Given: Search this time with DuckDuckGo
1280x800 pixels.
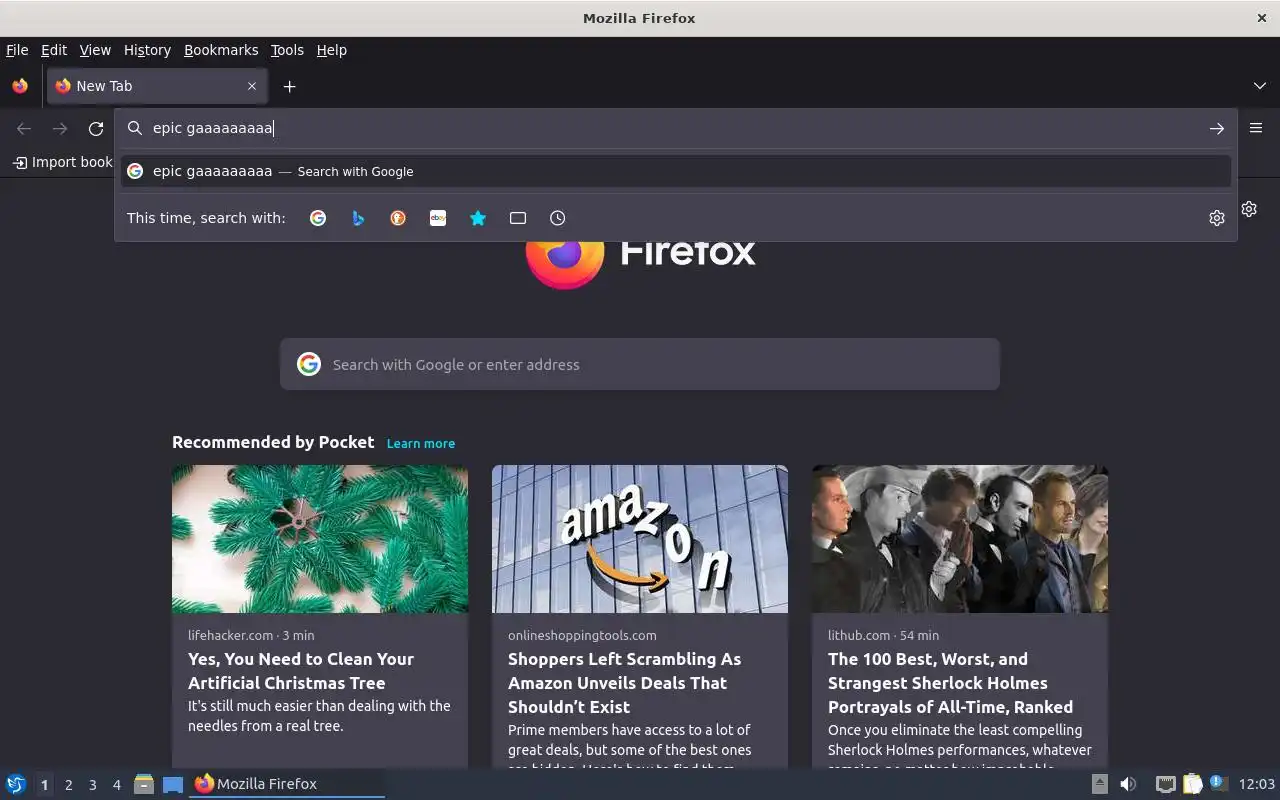Looking at the screenshot, I should 398,218.
